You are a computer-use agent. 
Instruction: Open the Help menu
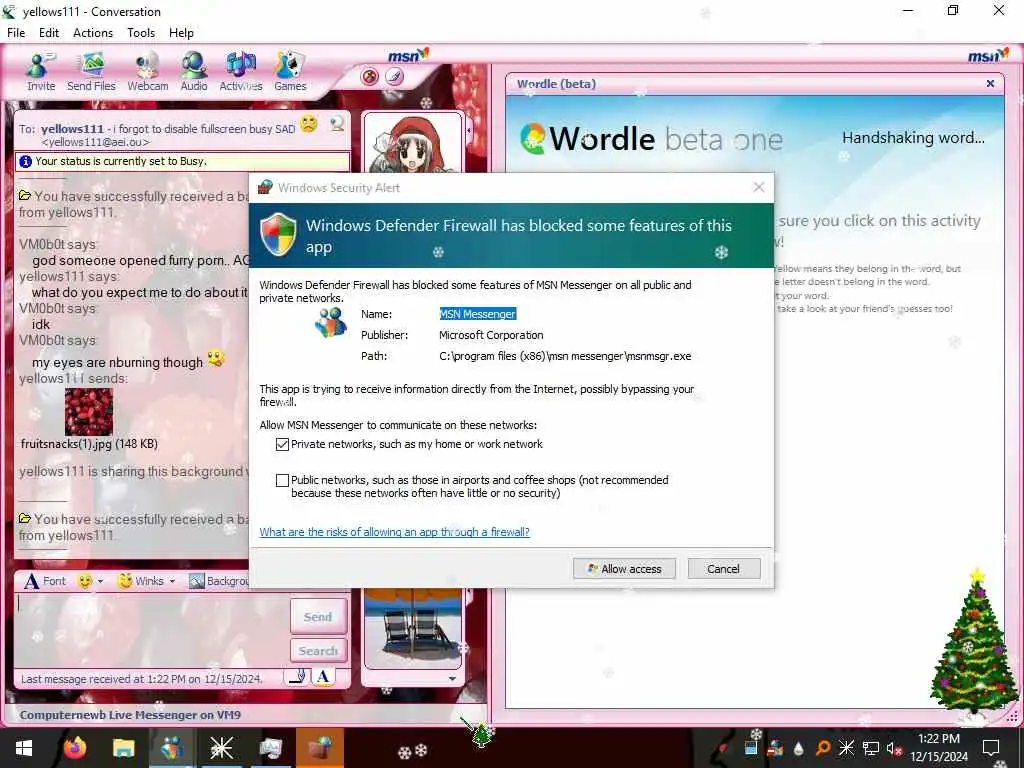(x=181, y=33)
